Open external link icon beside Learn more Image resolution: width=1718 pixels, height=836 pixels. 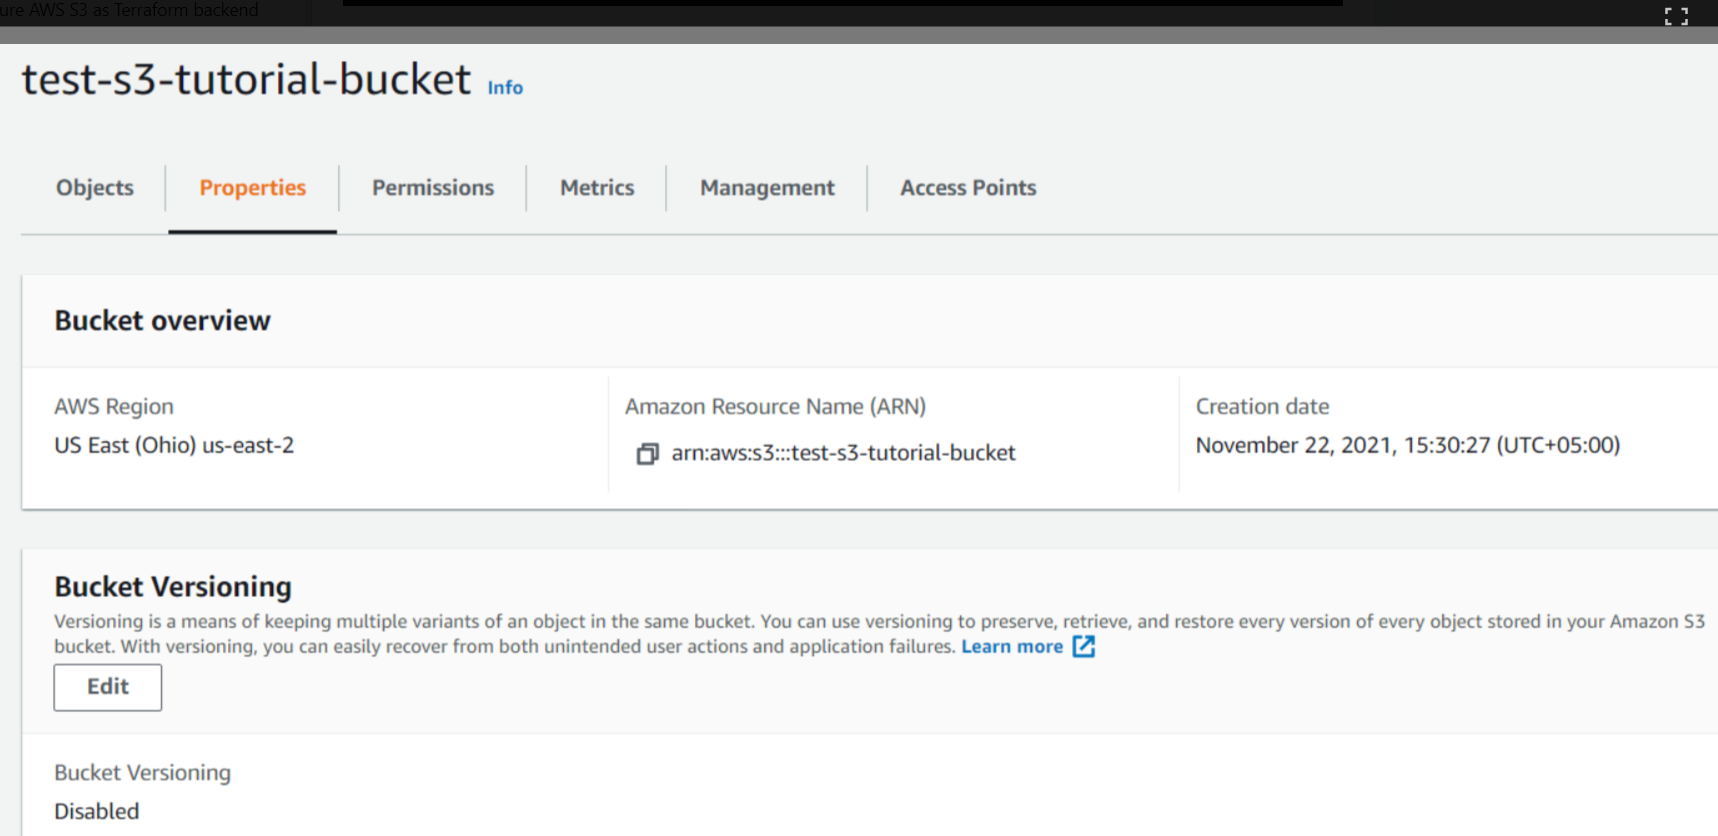pos(1084,647)
